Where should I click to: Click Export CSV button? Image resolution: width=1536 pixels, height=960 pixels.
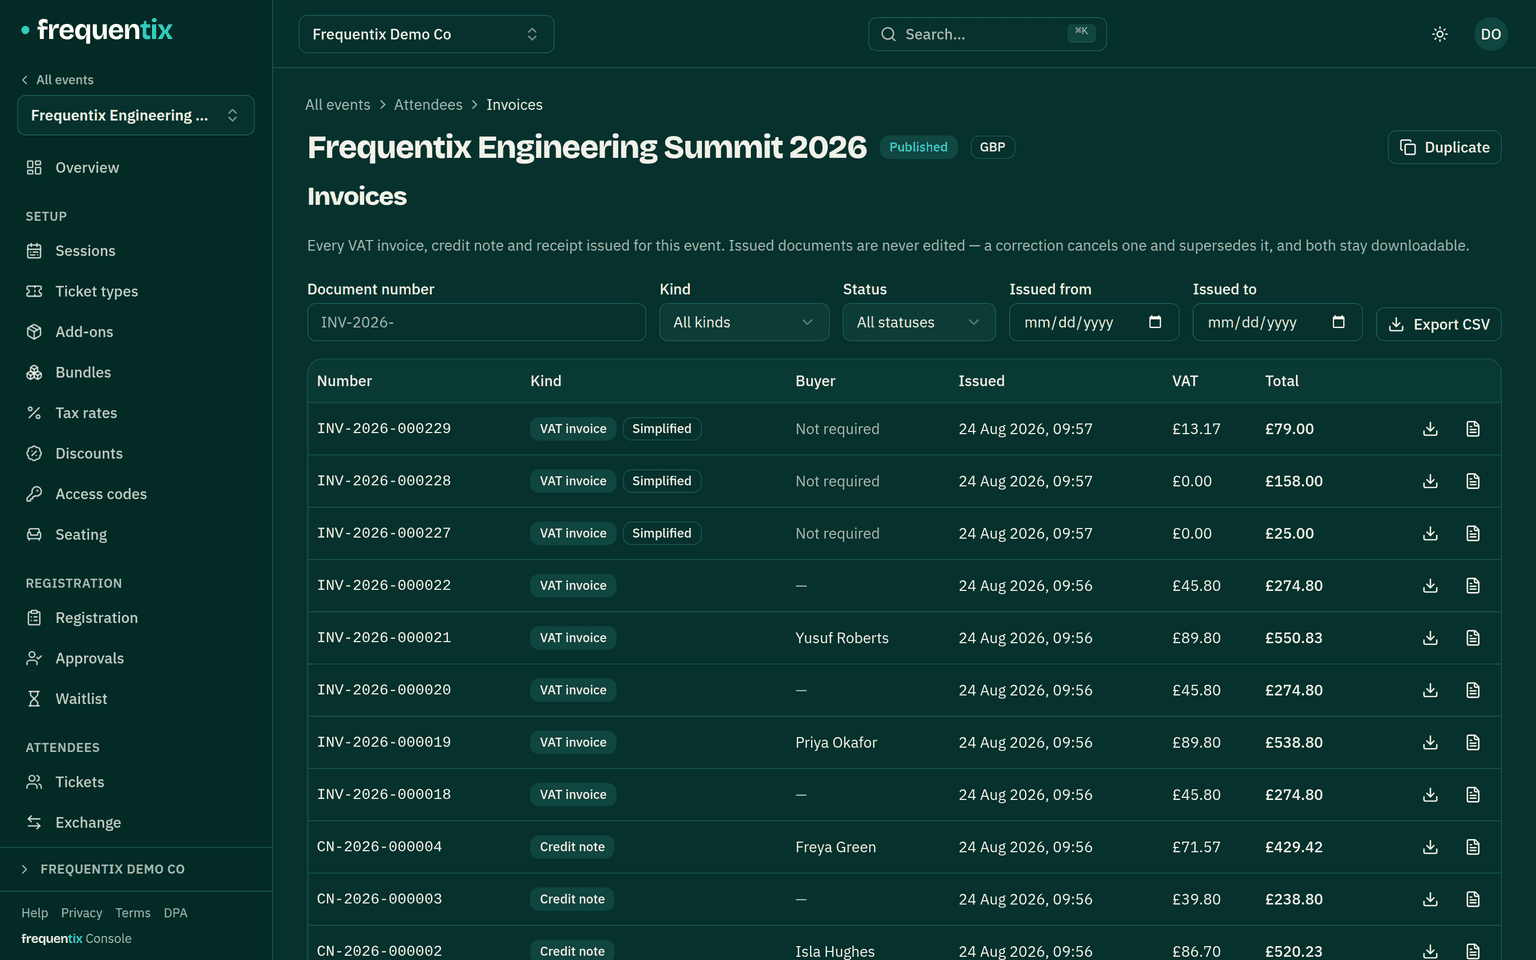click(x=1438, y=324)
